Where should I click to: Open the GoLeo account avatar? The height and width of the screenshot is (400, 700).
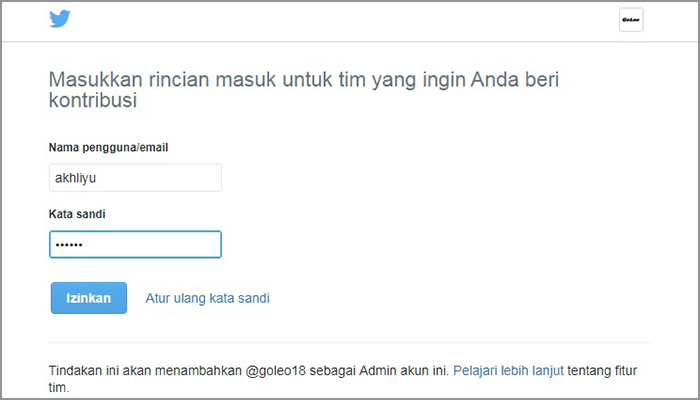pos(631,20)
